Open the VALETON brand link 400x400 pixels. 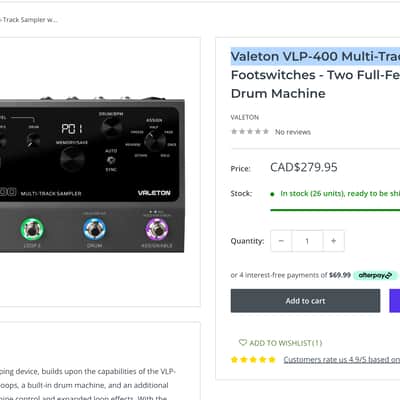coord(245,117)
